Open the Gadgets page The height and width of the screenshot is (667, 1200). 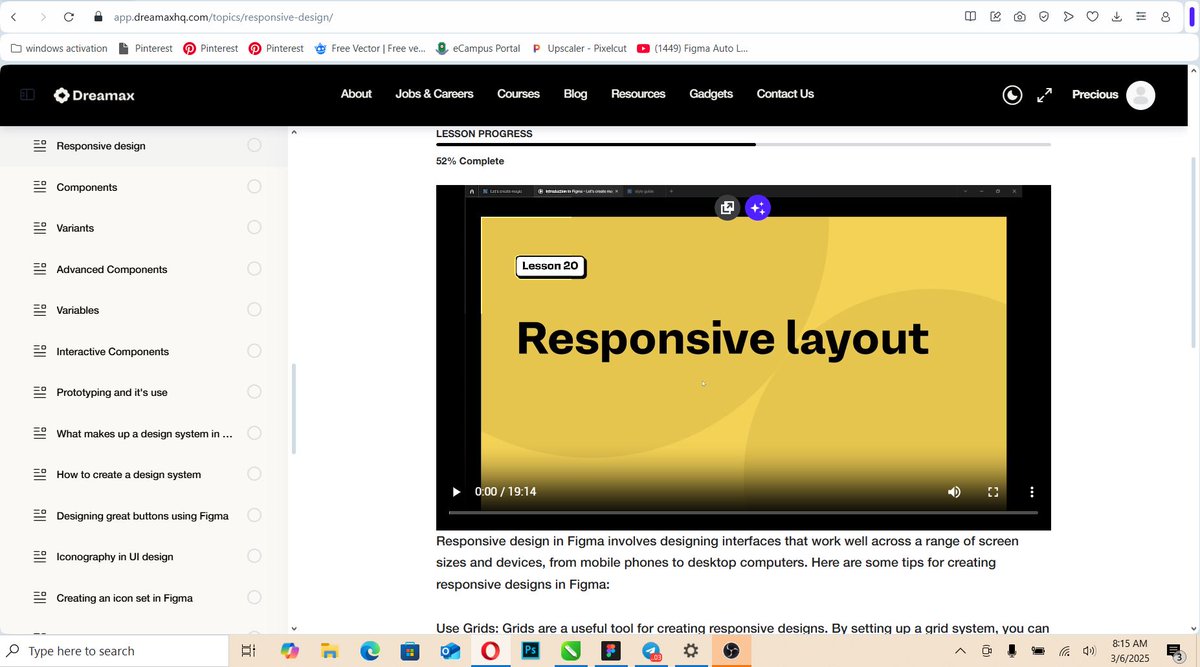[x=711, y=94]
